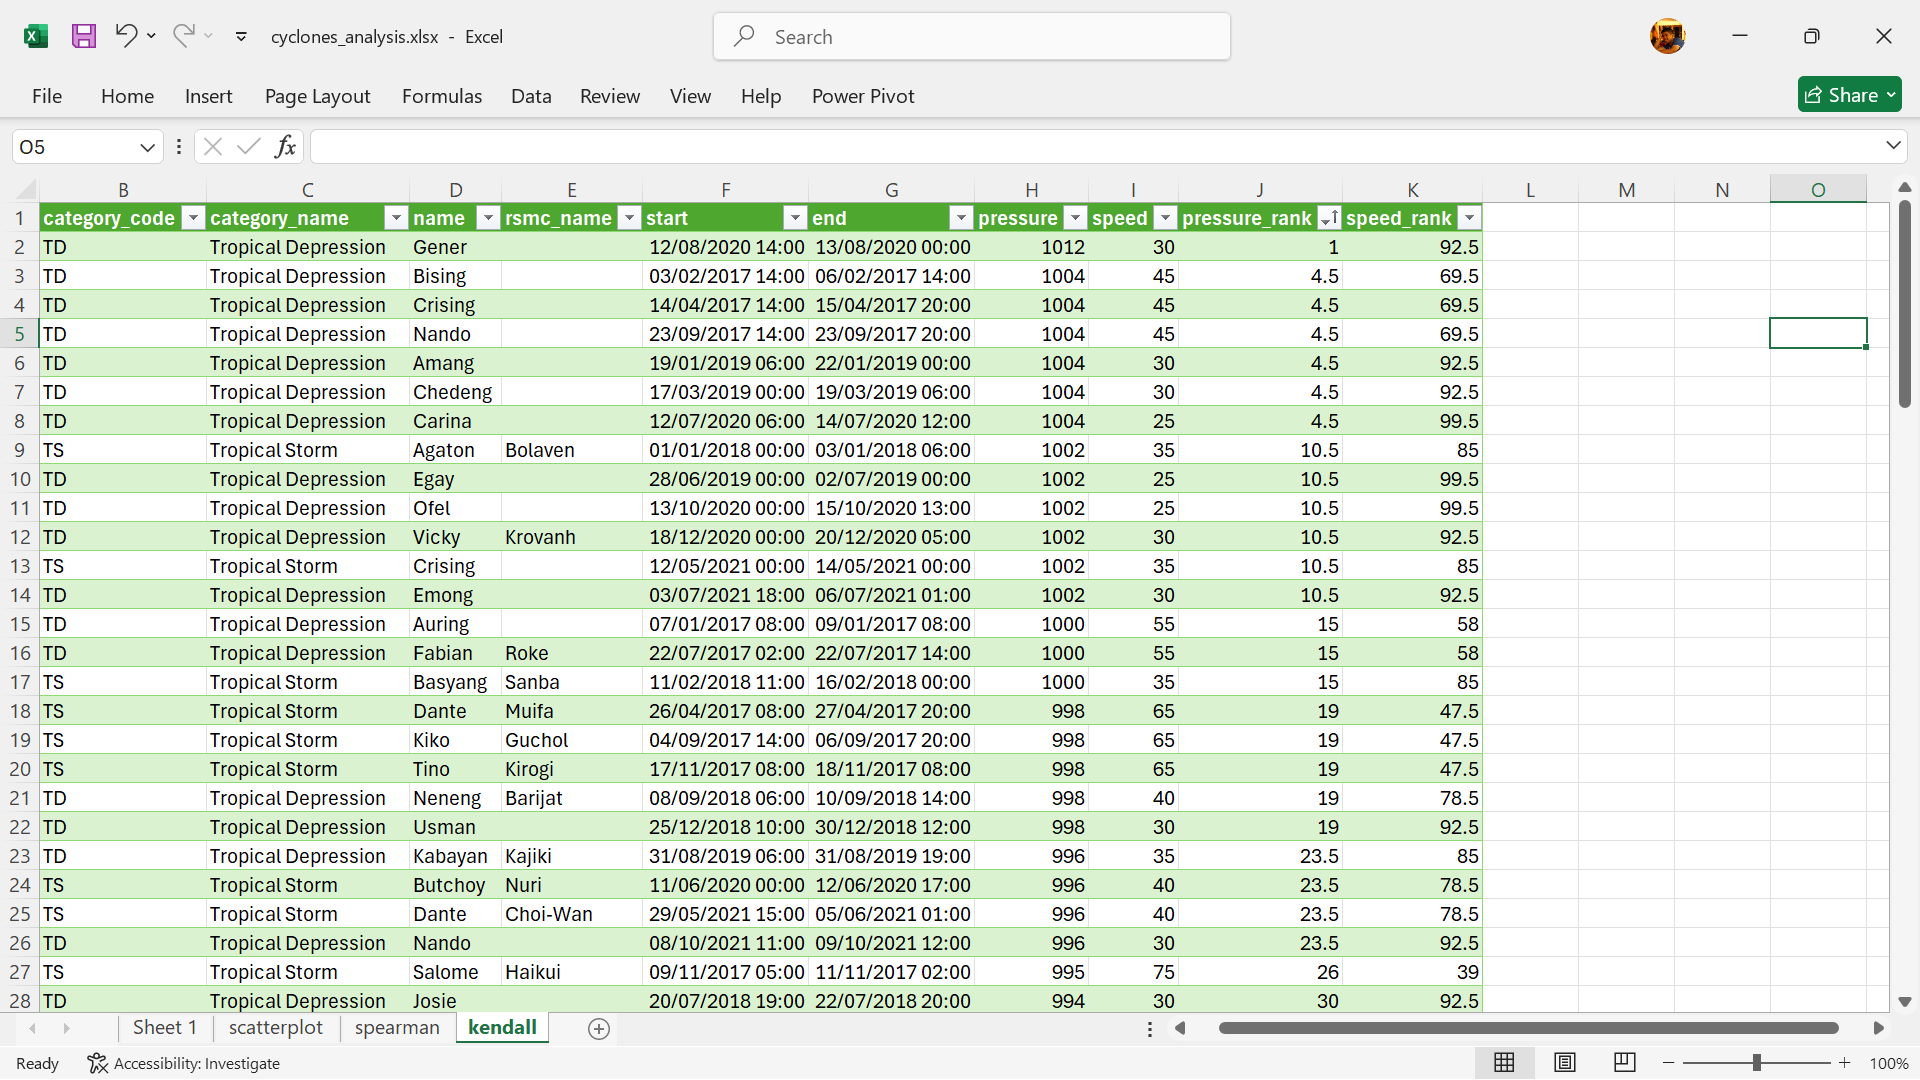Click the Share button

(1849, 95)
